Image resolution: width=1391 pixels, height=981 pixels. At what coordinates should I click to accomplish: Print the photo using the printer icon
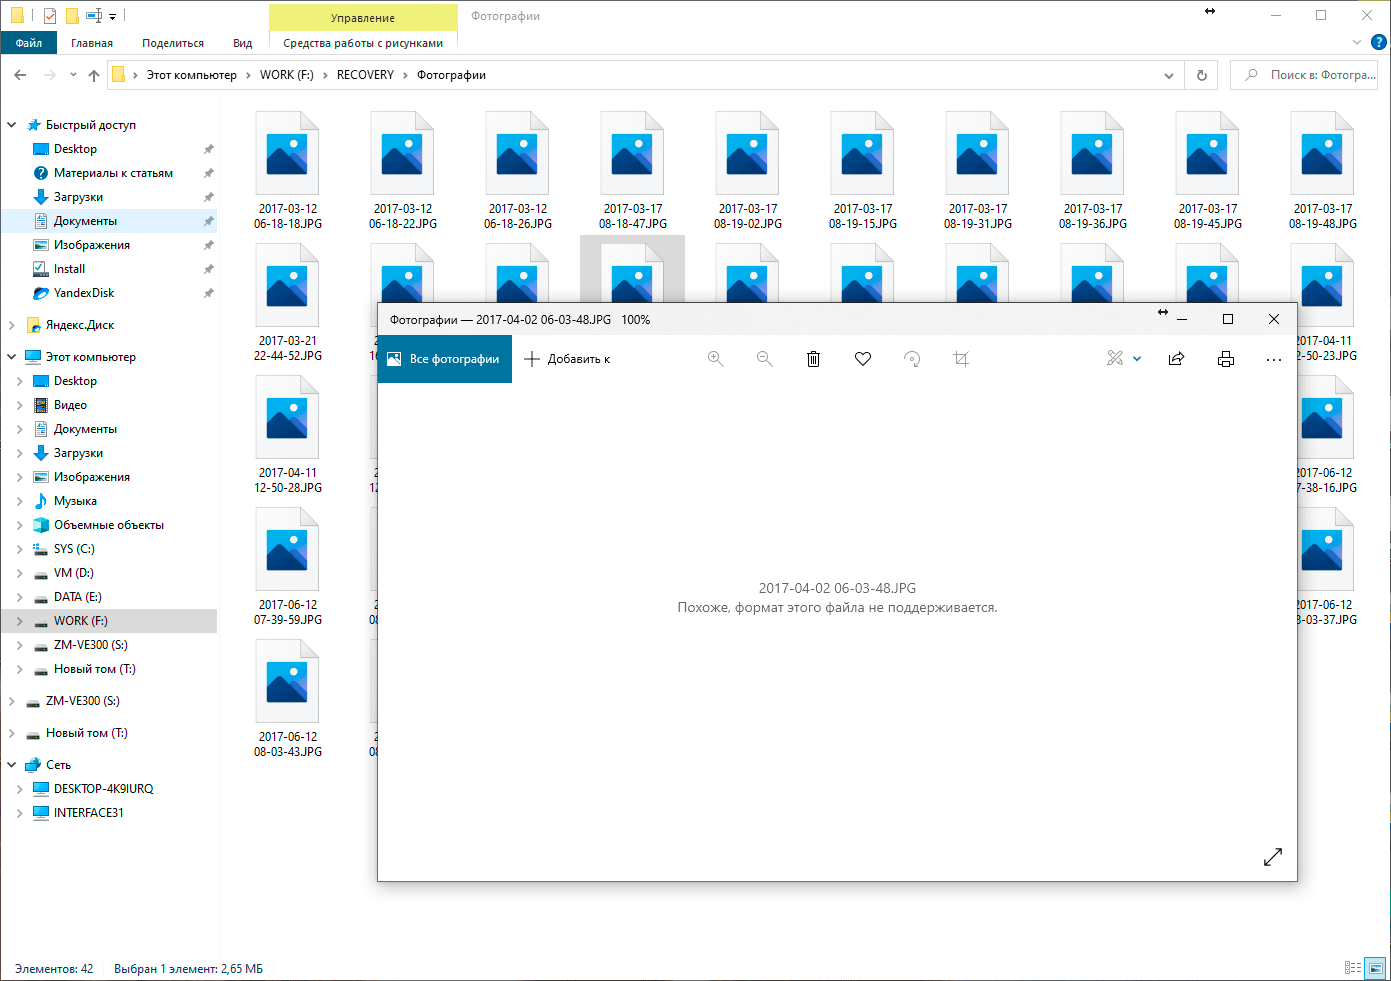point(1226,359)
